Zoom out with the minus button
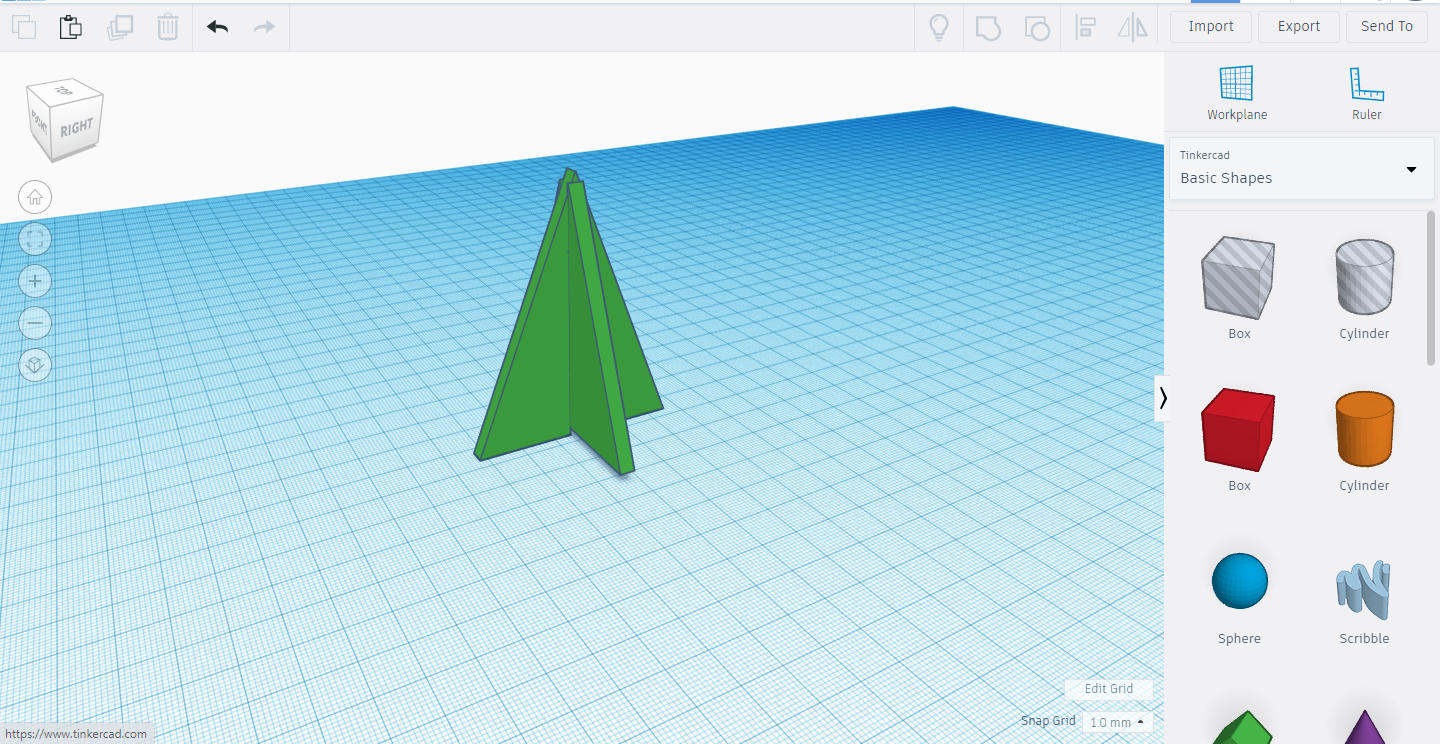This screenshot has width=1440, height=744. click(35, 323)
